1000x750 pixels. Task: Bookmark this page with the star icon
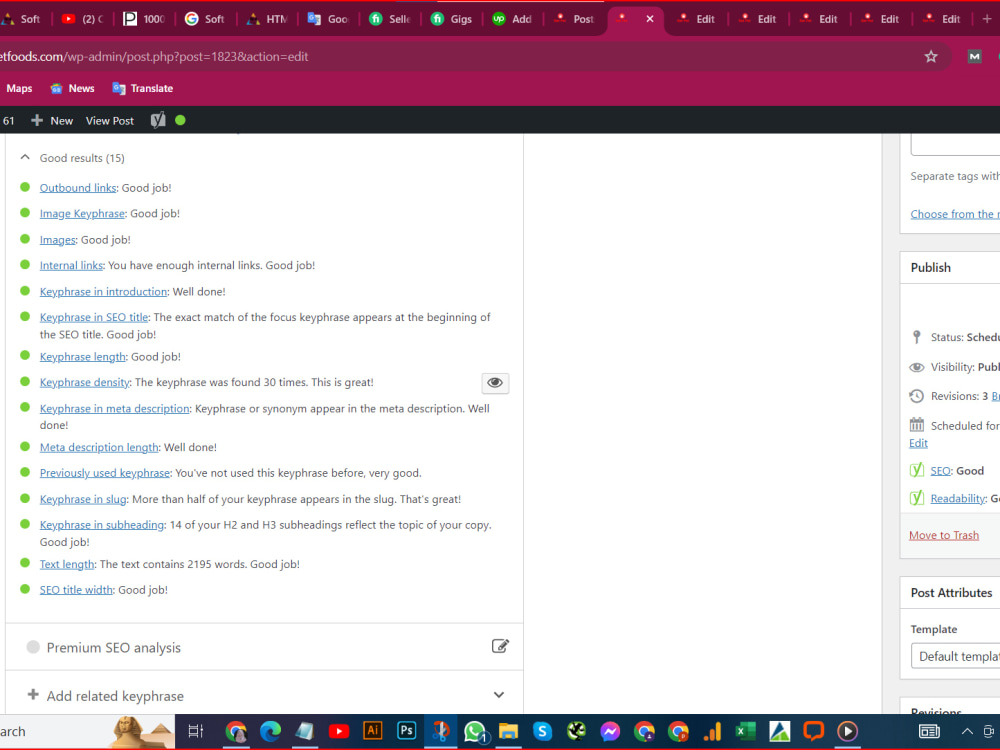click(930, 57)
